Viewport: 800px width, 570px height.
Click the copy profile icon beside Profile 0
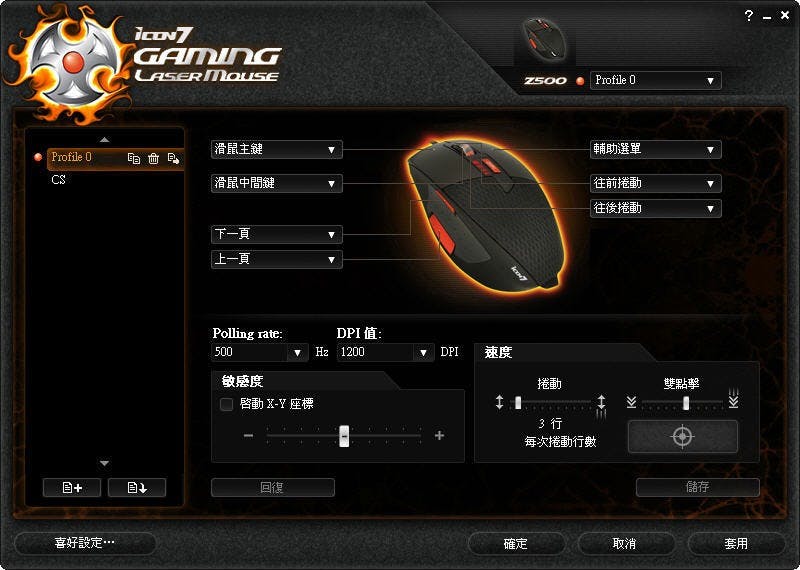tap(134, 159)
